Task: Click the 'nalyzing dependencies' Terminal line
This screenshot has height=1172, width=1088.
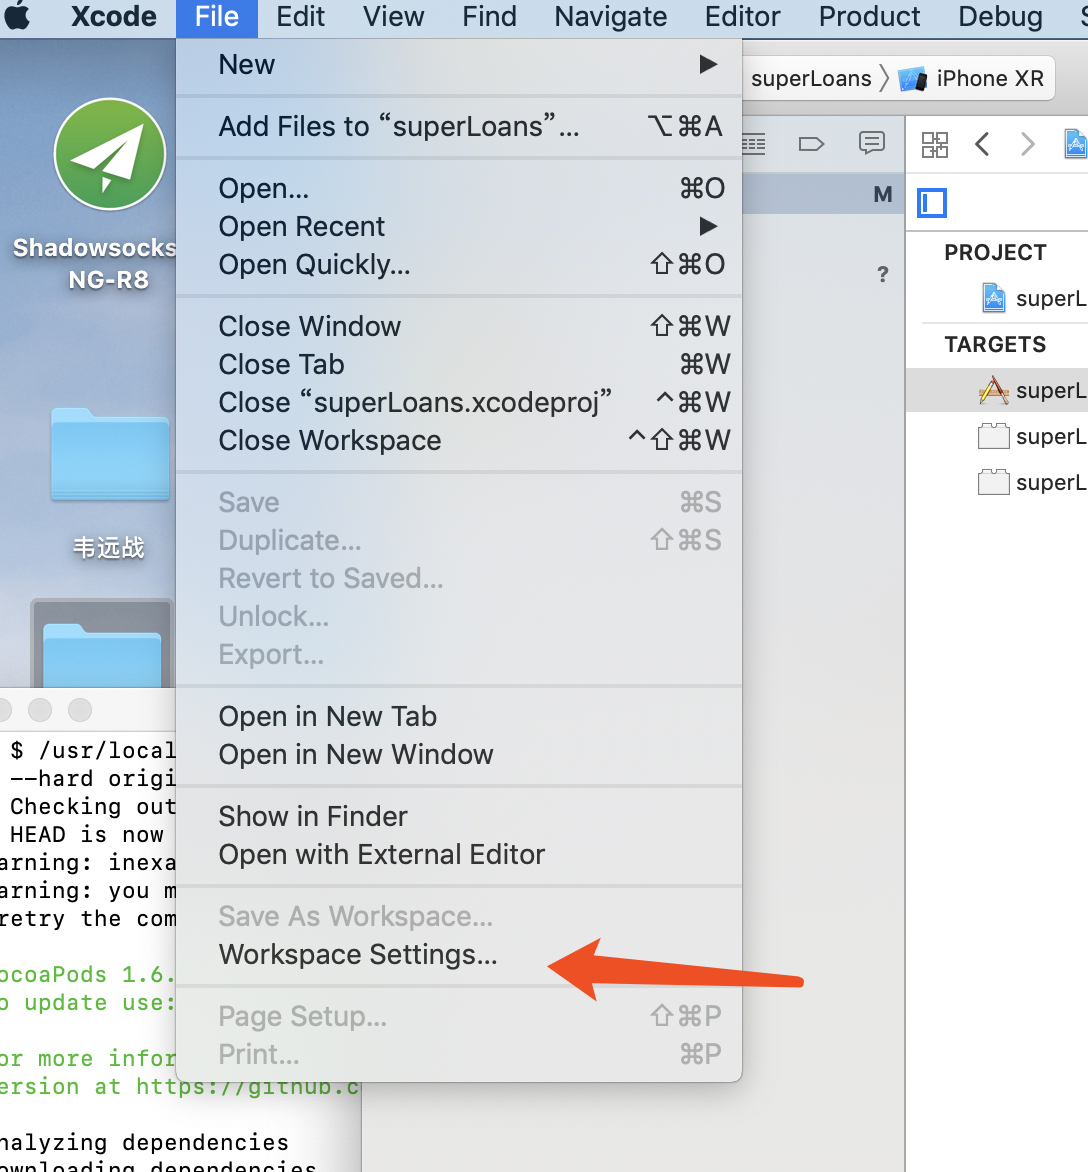Action: pos(143,1142)
